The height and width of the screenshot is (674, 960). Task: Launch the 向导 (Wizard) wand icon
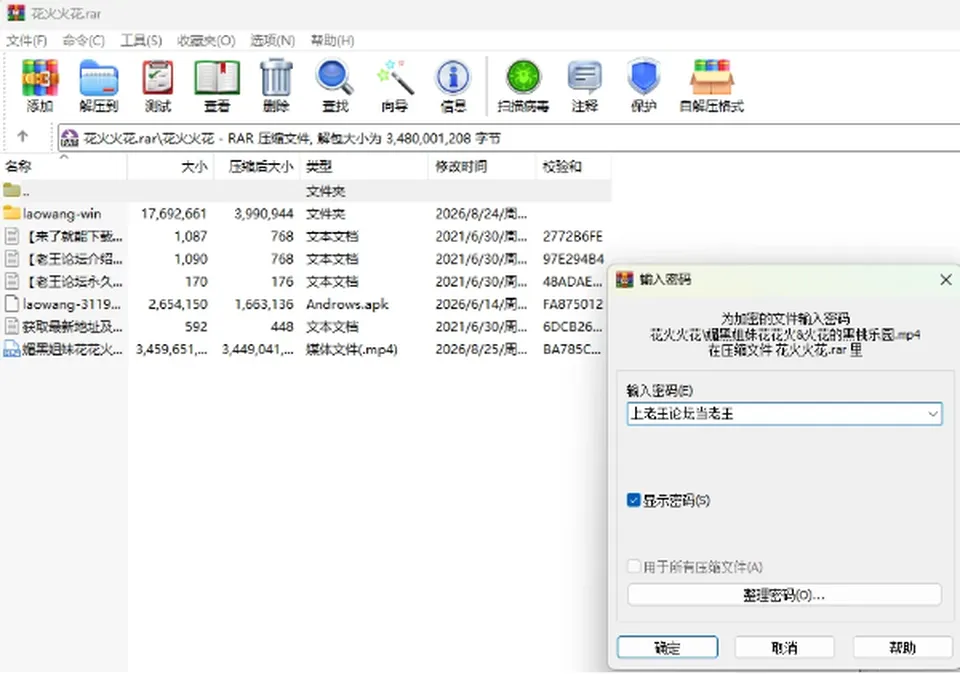tap(394, 85)
